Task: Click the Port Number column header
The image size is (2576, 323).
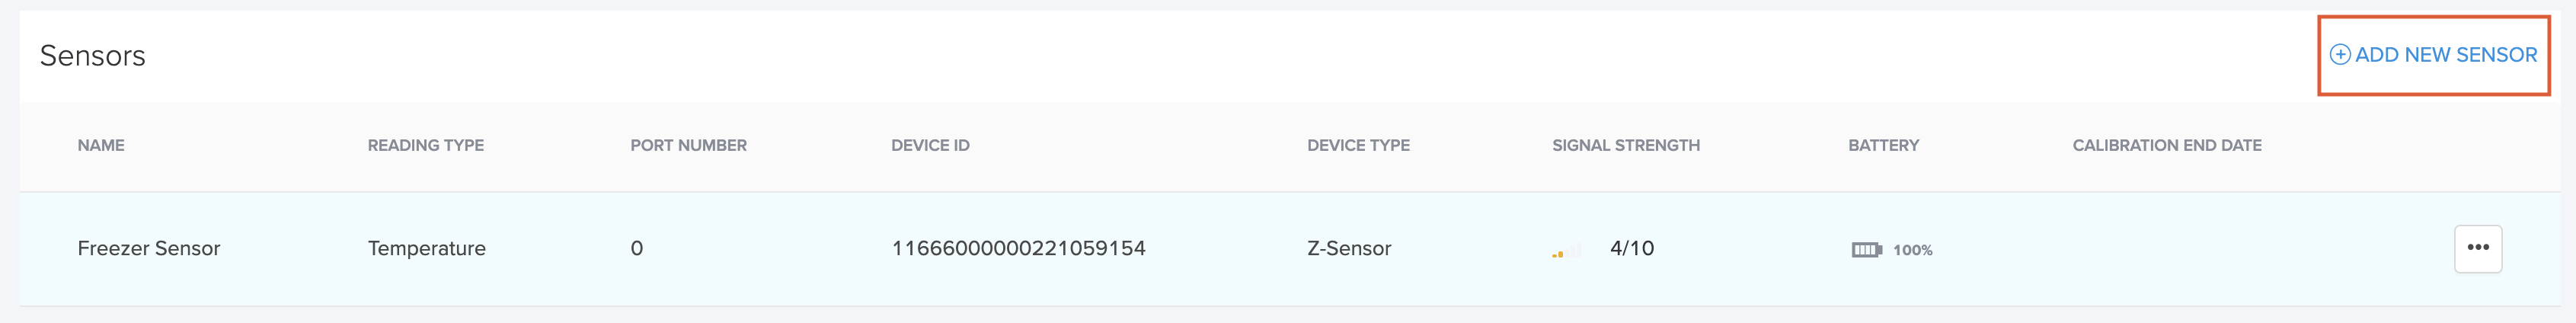Action: tap(688, 145)
